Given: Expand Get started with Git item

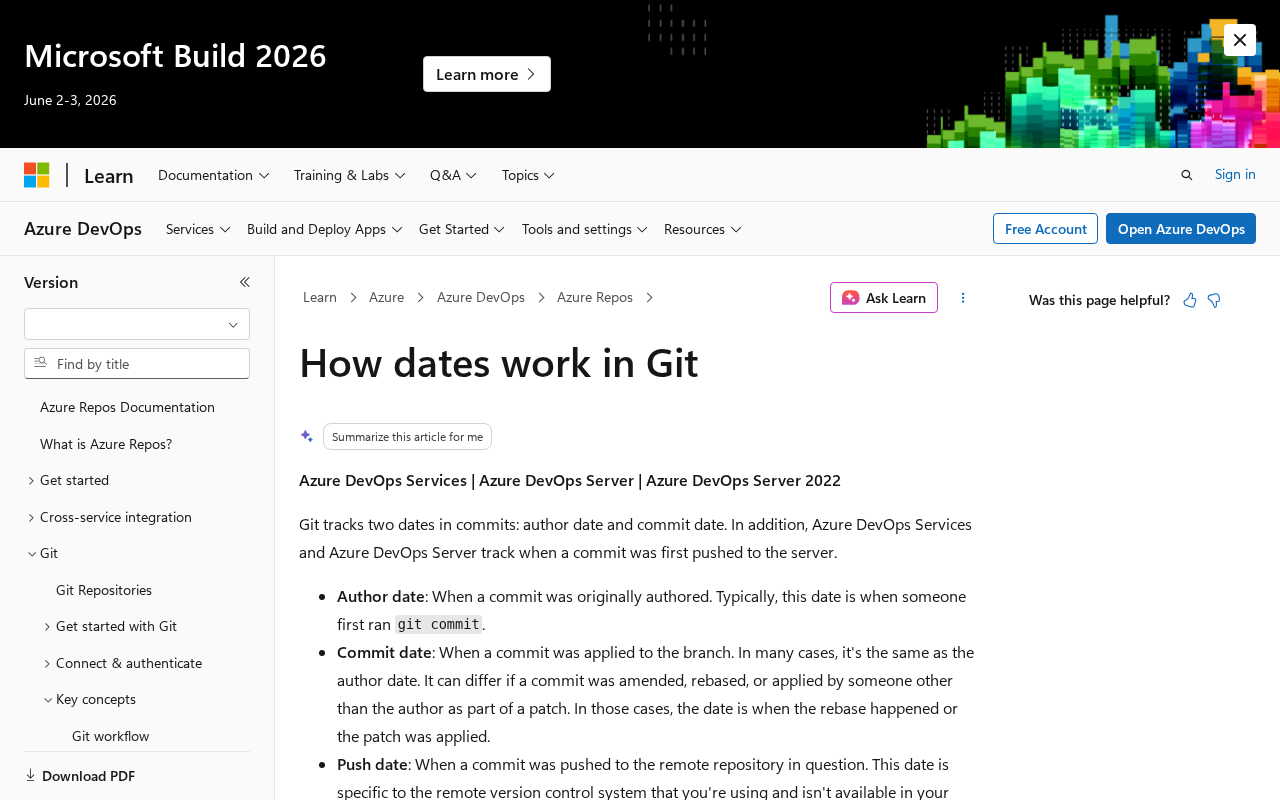Looking at the screenshot, I should (110, 626).
